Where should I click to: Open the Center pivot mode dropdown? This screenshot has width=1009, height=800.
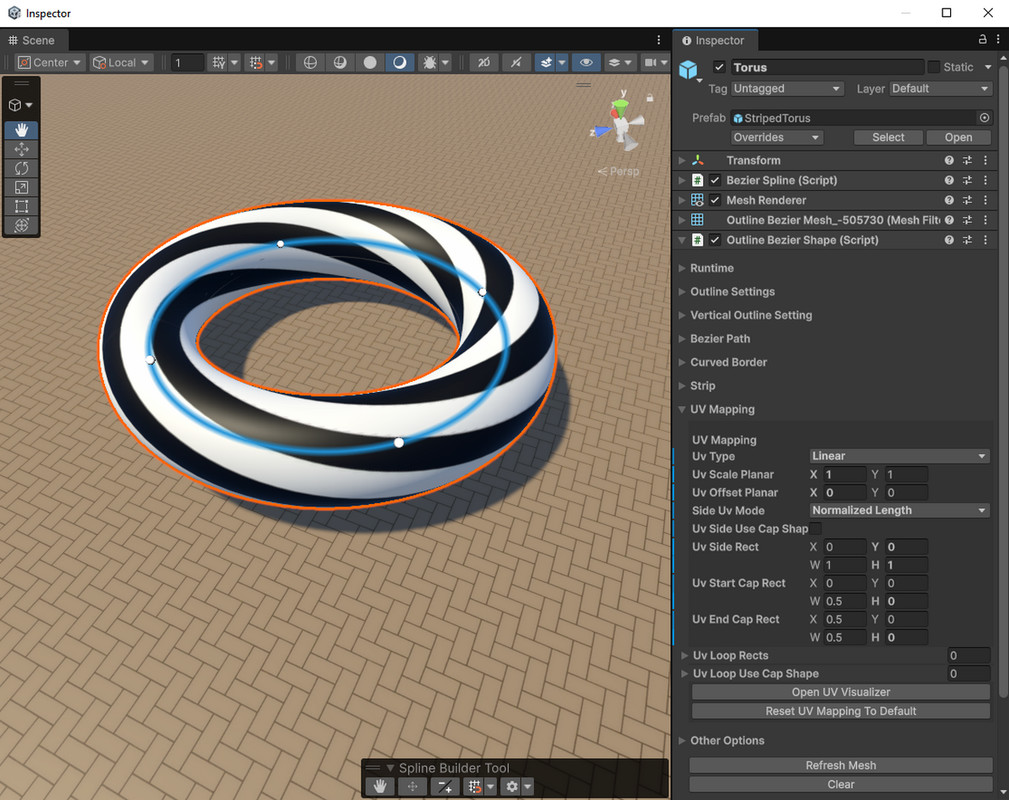point(50,62)
